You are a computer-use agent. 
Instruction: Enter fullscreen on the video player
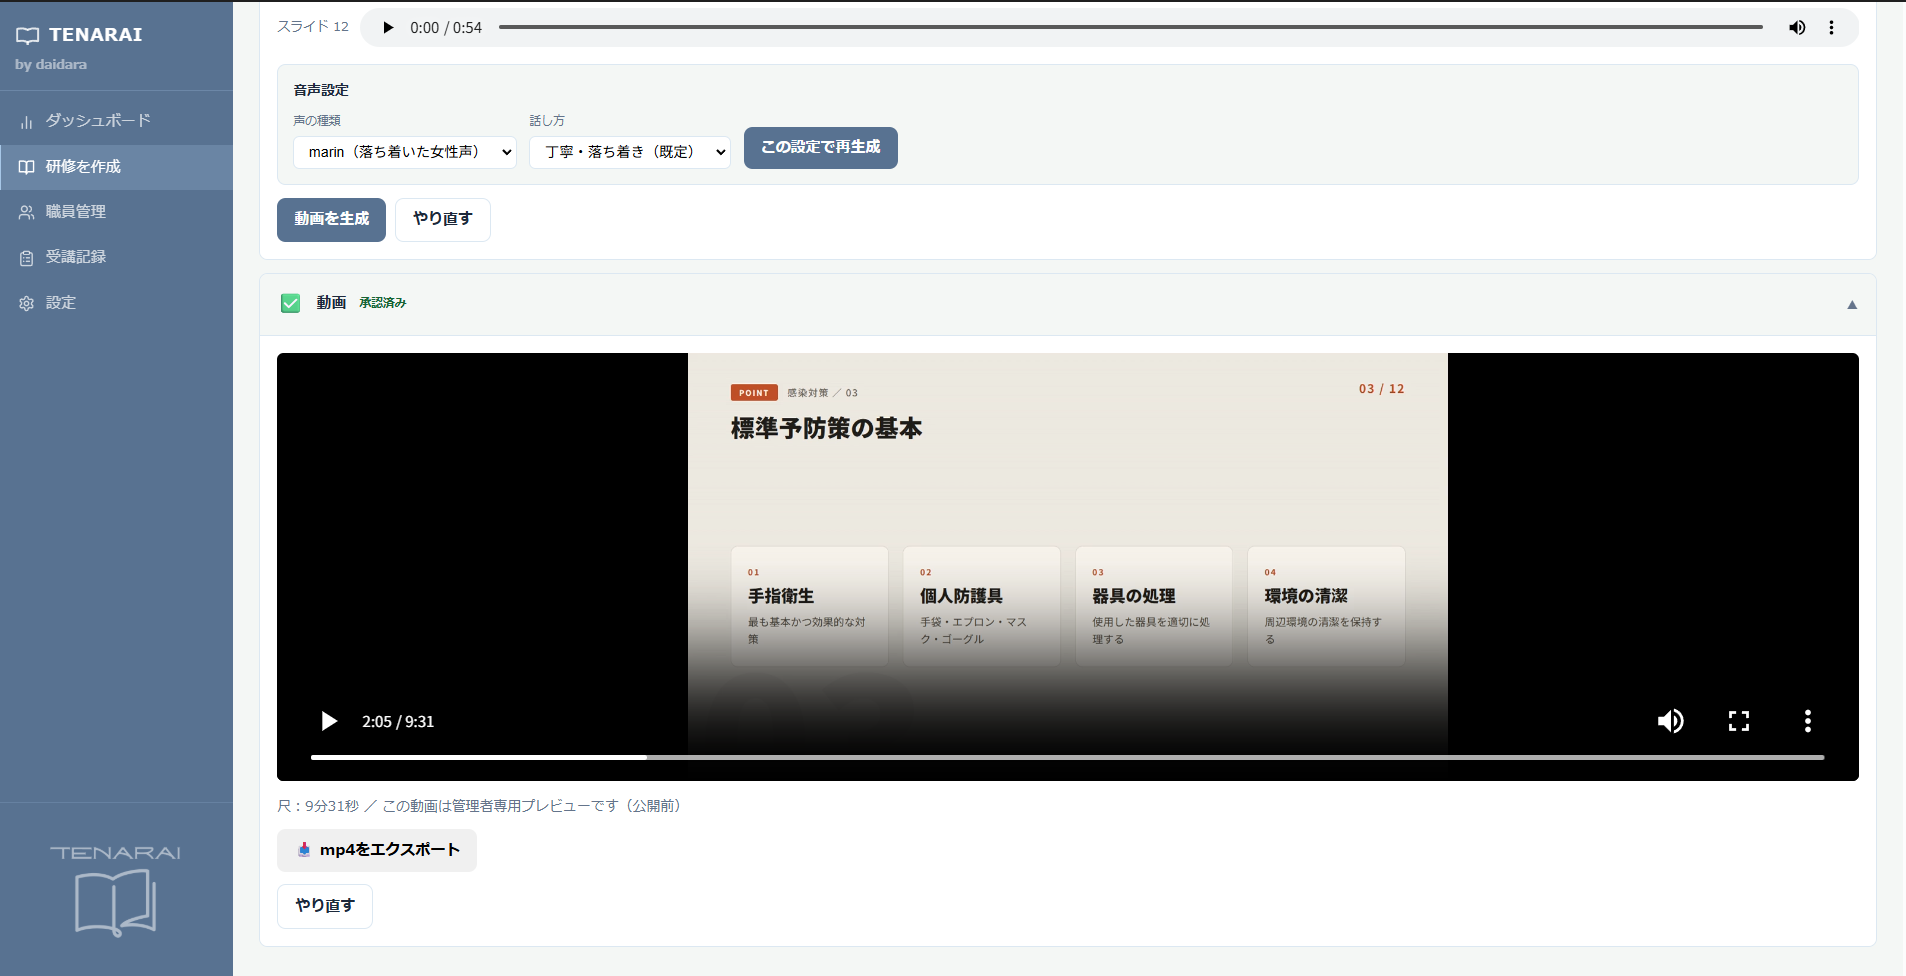click(1739, 721)
